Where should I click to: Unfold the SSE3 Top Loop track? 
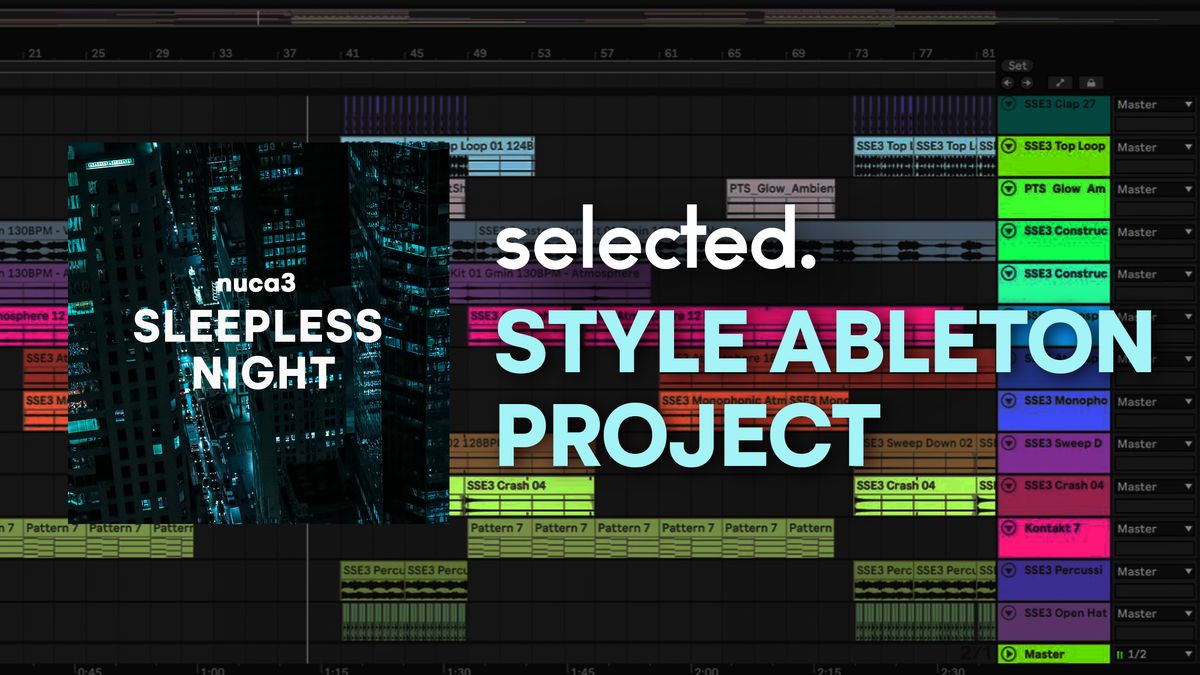[x=1008, y=146]
